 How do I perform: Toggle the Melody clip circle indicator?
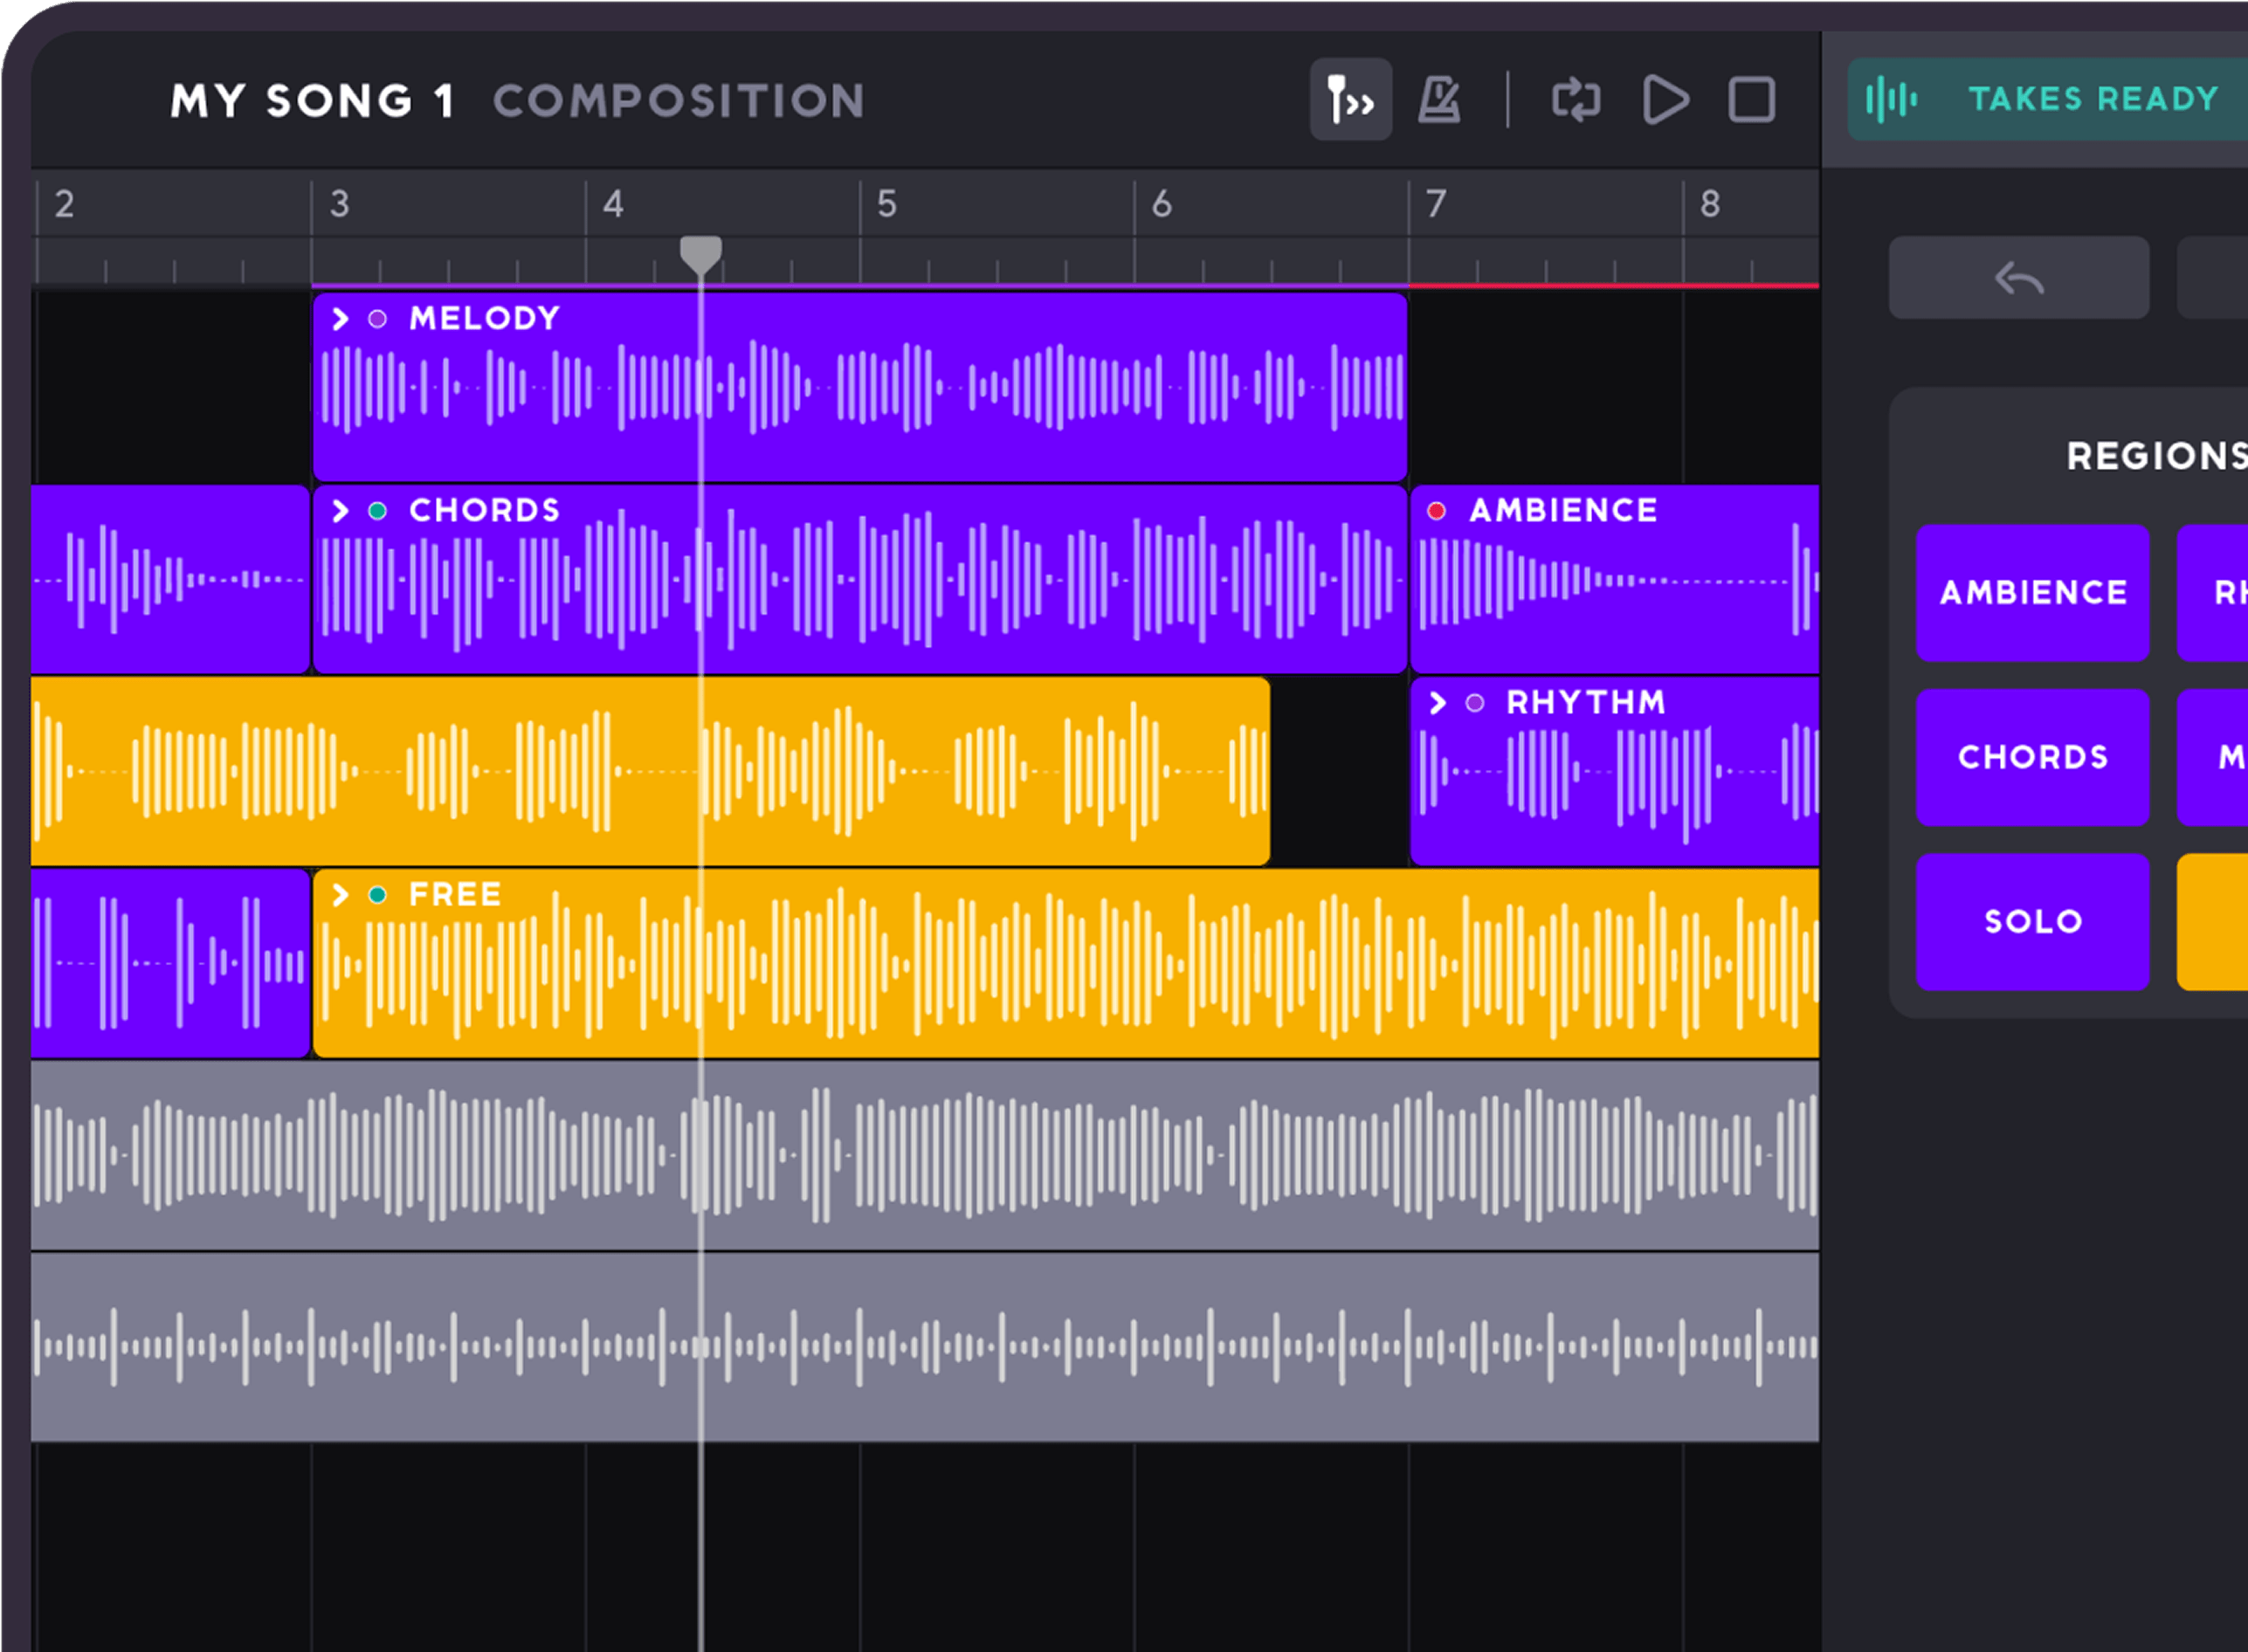pyautogui.click(x=377, y=319)
